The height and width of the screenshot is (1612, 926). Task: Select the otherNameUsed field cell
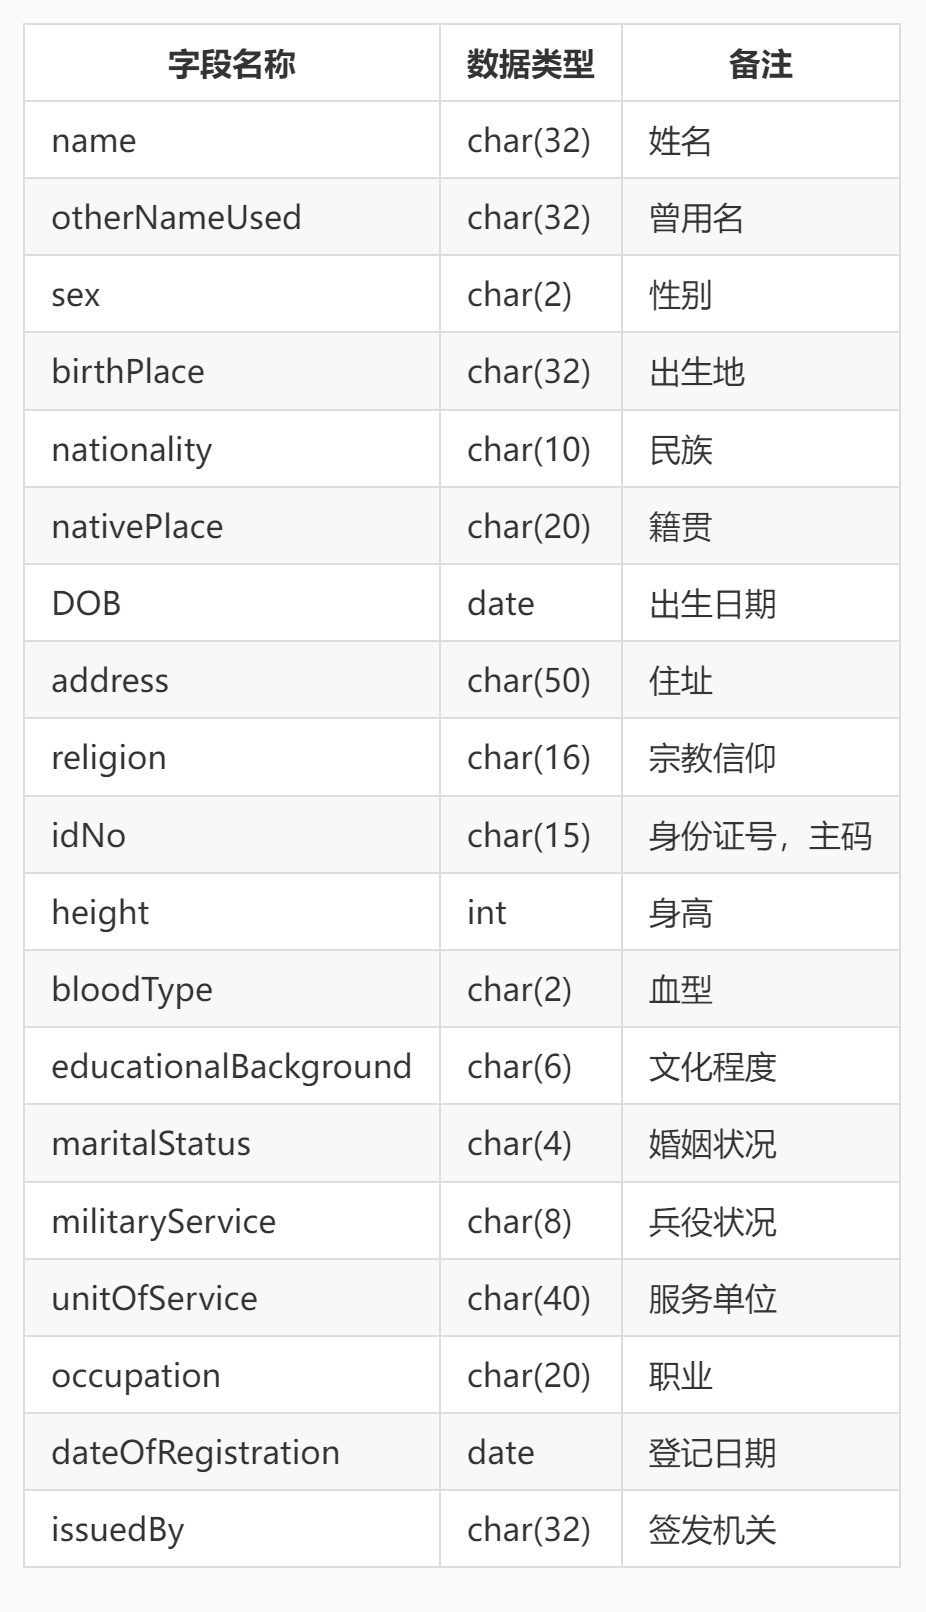(x=176, y=218)
